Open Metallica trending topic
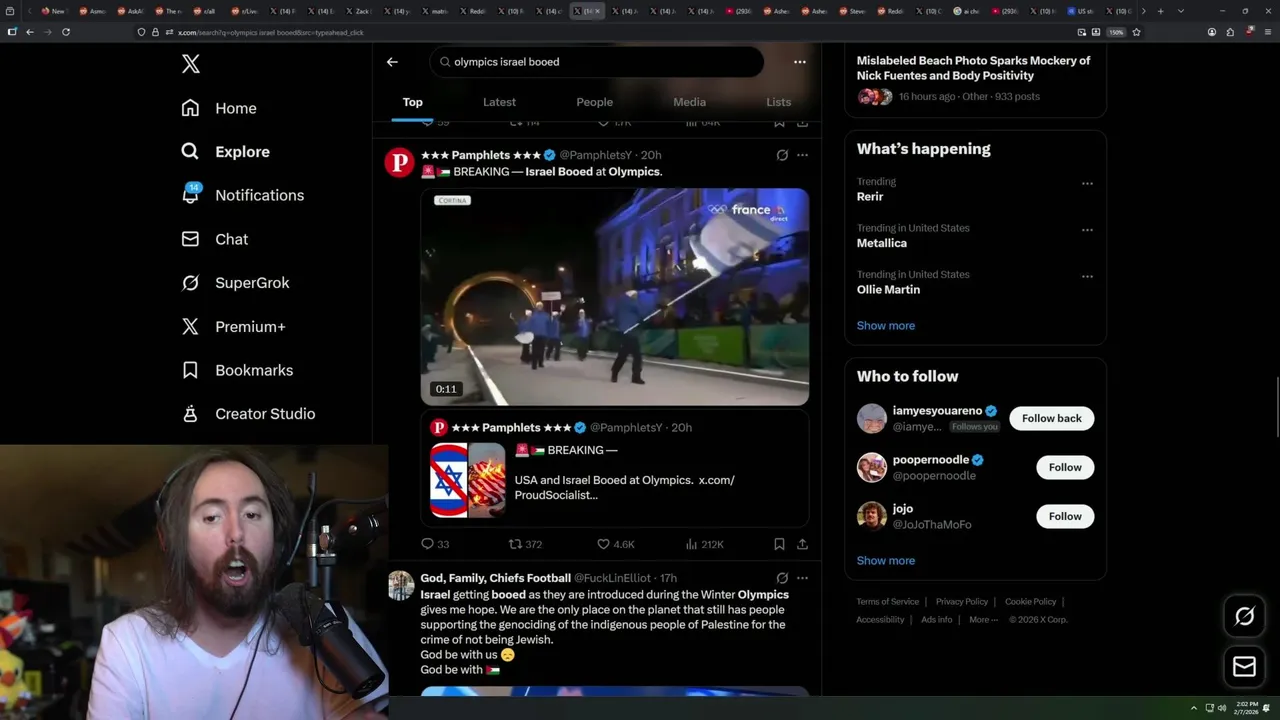This screenshot has height=720, width=1280. click(x=881, y=243)
